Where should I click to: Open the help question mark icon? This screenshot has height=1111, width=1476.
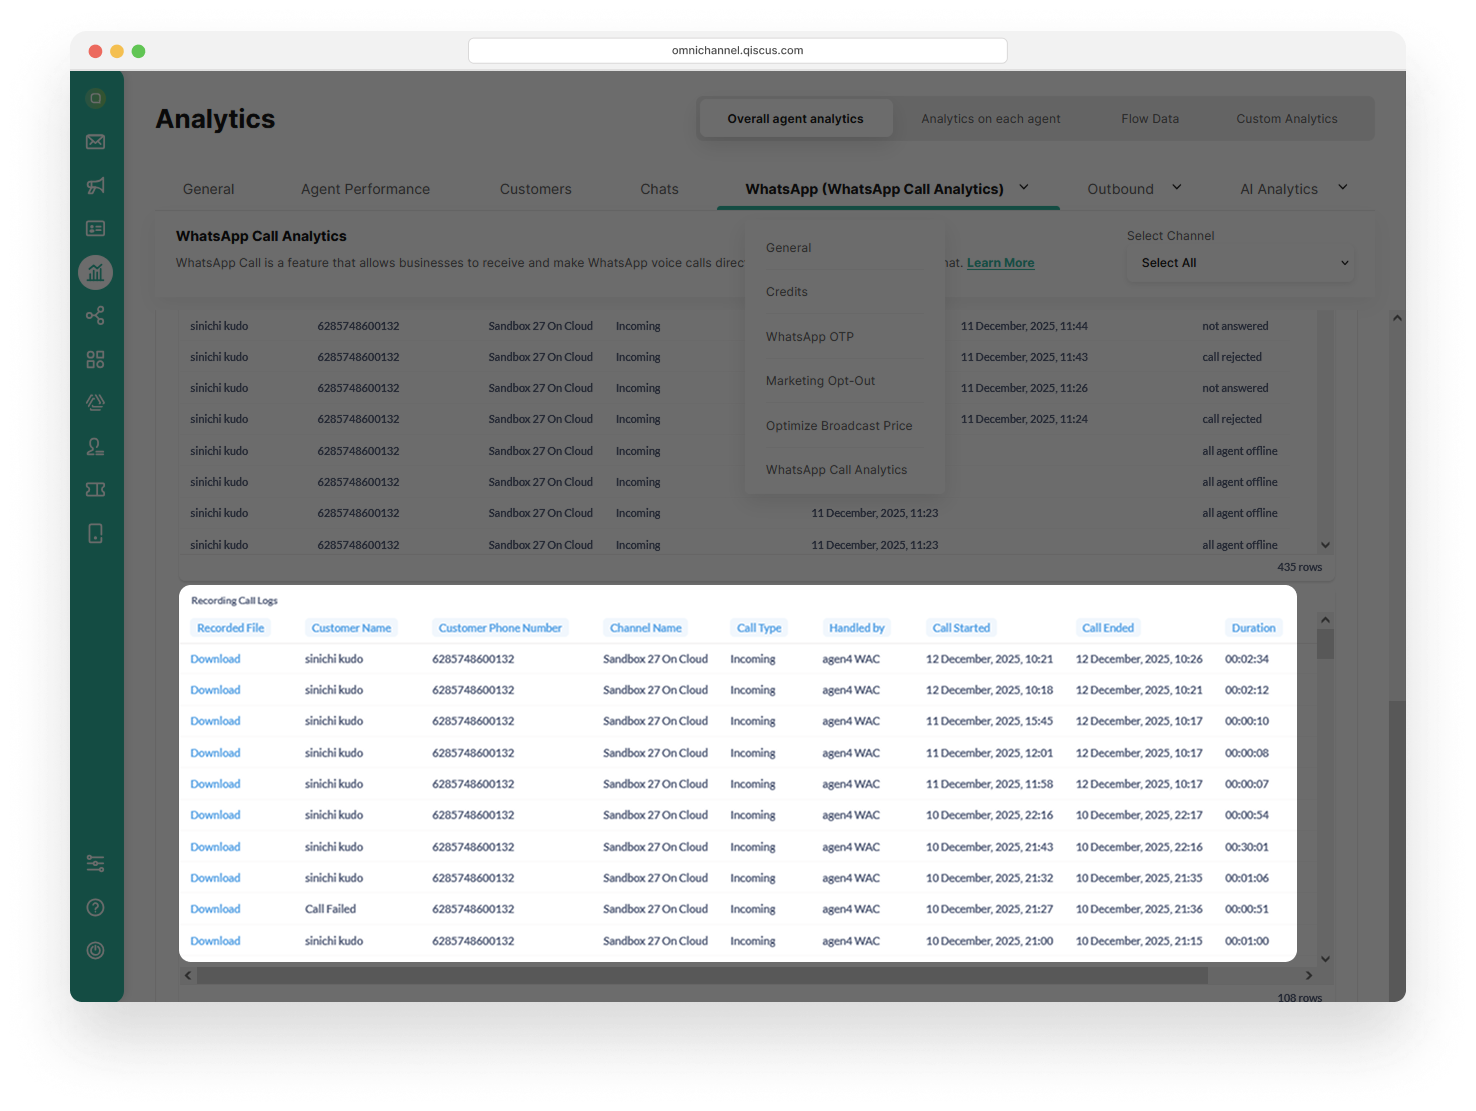click(96, 908)
